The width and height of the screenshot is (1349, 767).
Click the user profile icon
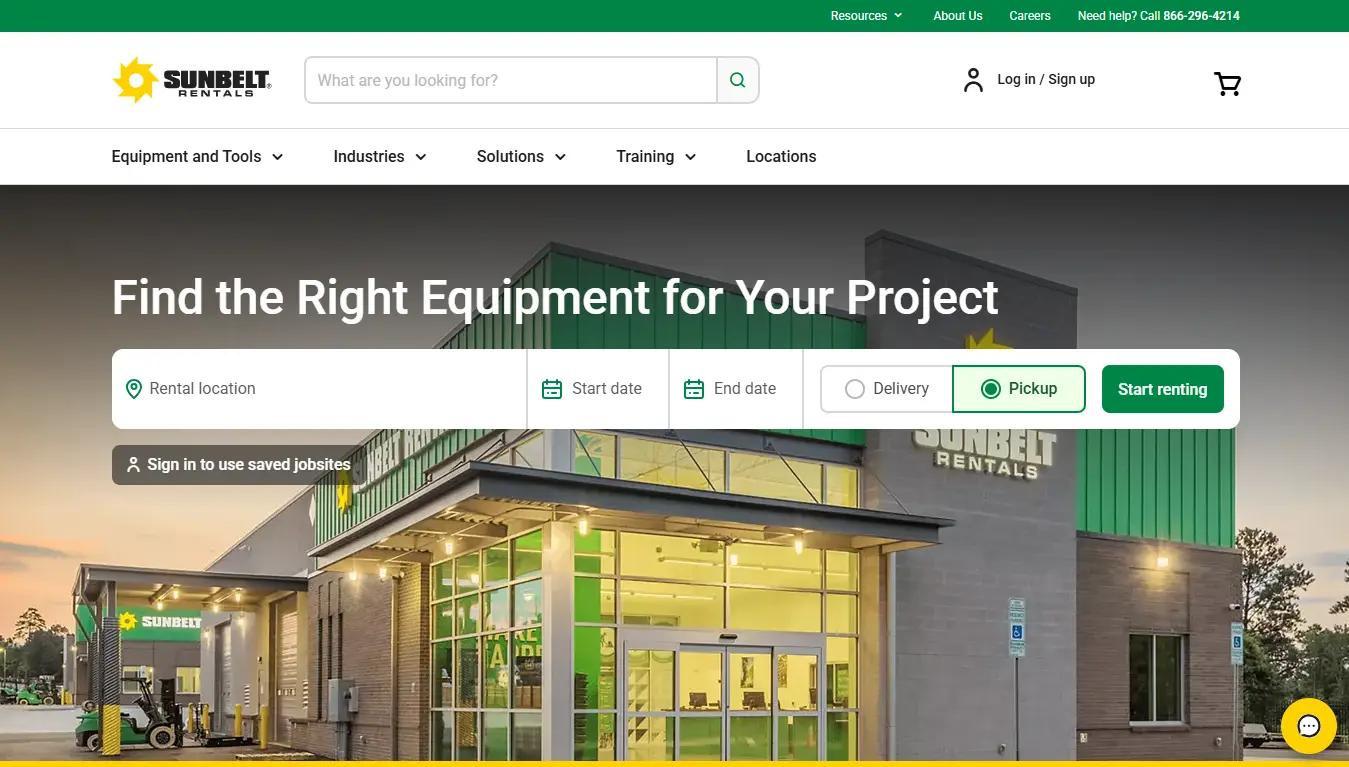click(x=973, y=80)
